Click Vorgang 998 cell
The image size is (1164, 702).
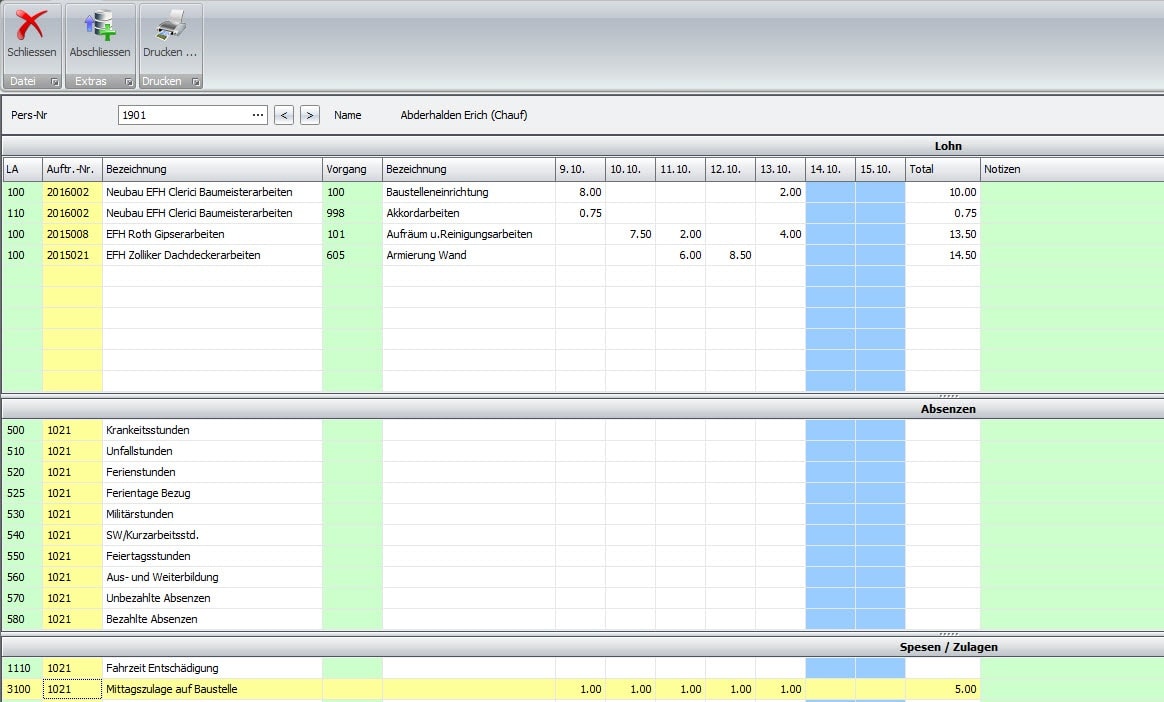(352, 213)
